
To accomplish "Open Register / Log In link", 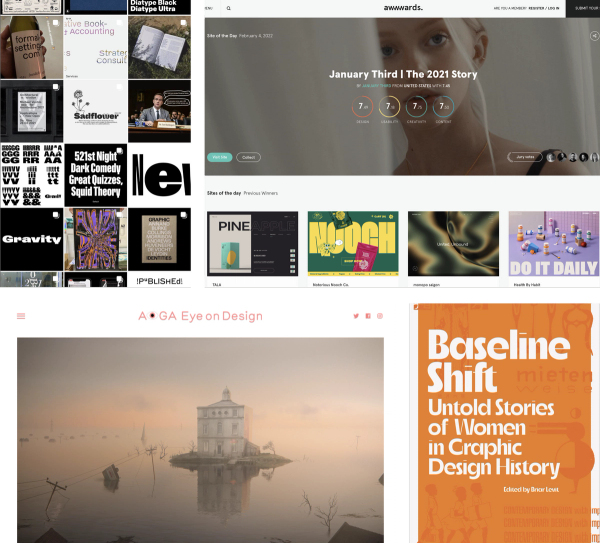I will (x=544, y=8).
